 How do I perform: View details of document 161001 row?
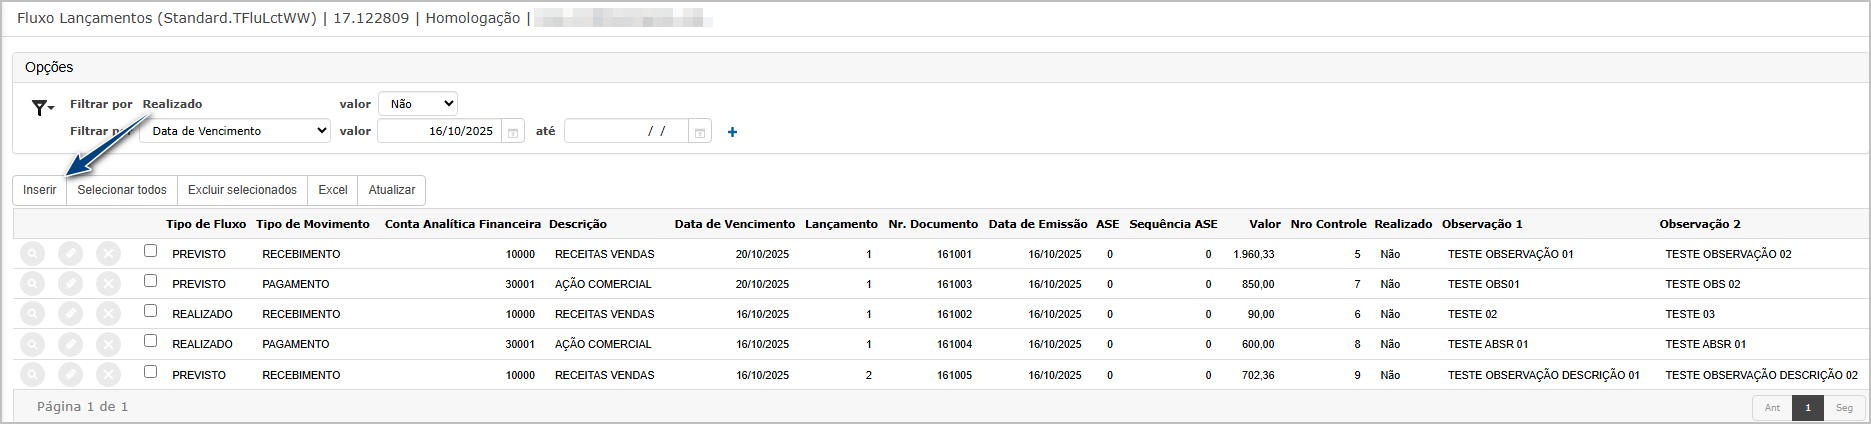pyautogui.click(x=33, y=254)
